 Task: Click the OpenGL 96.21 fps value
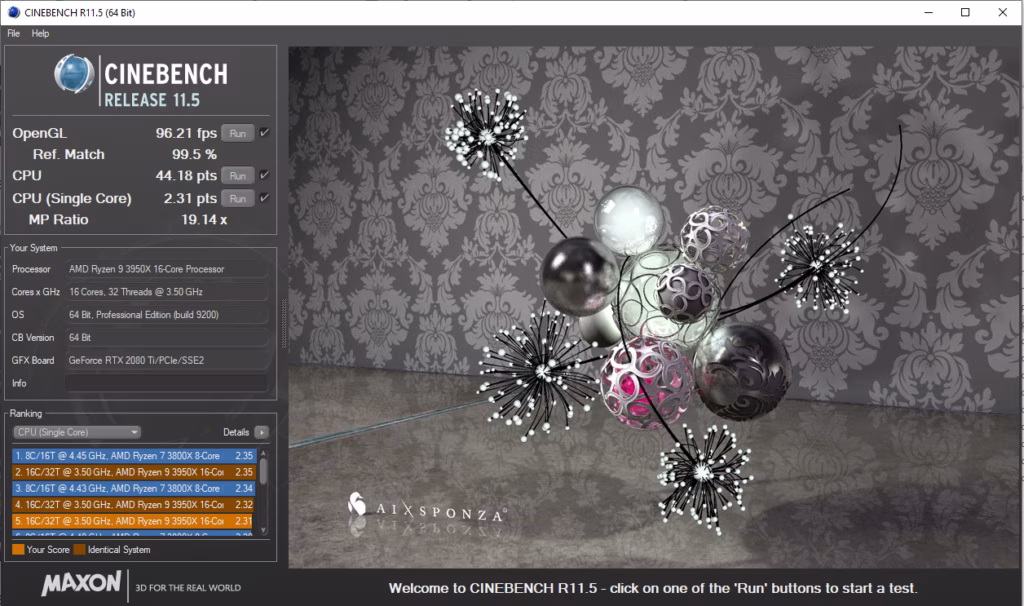pos(186,133)
